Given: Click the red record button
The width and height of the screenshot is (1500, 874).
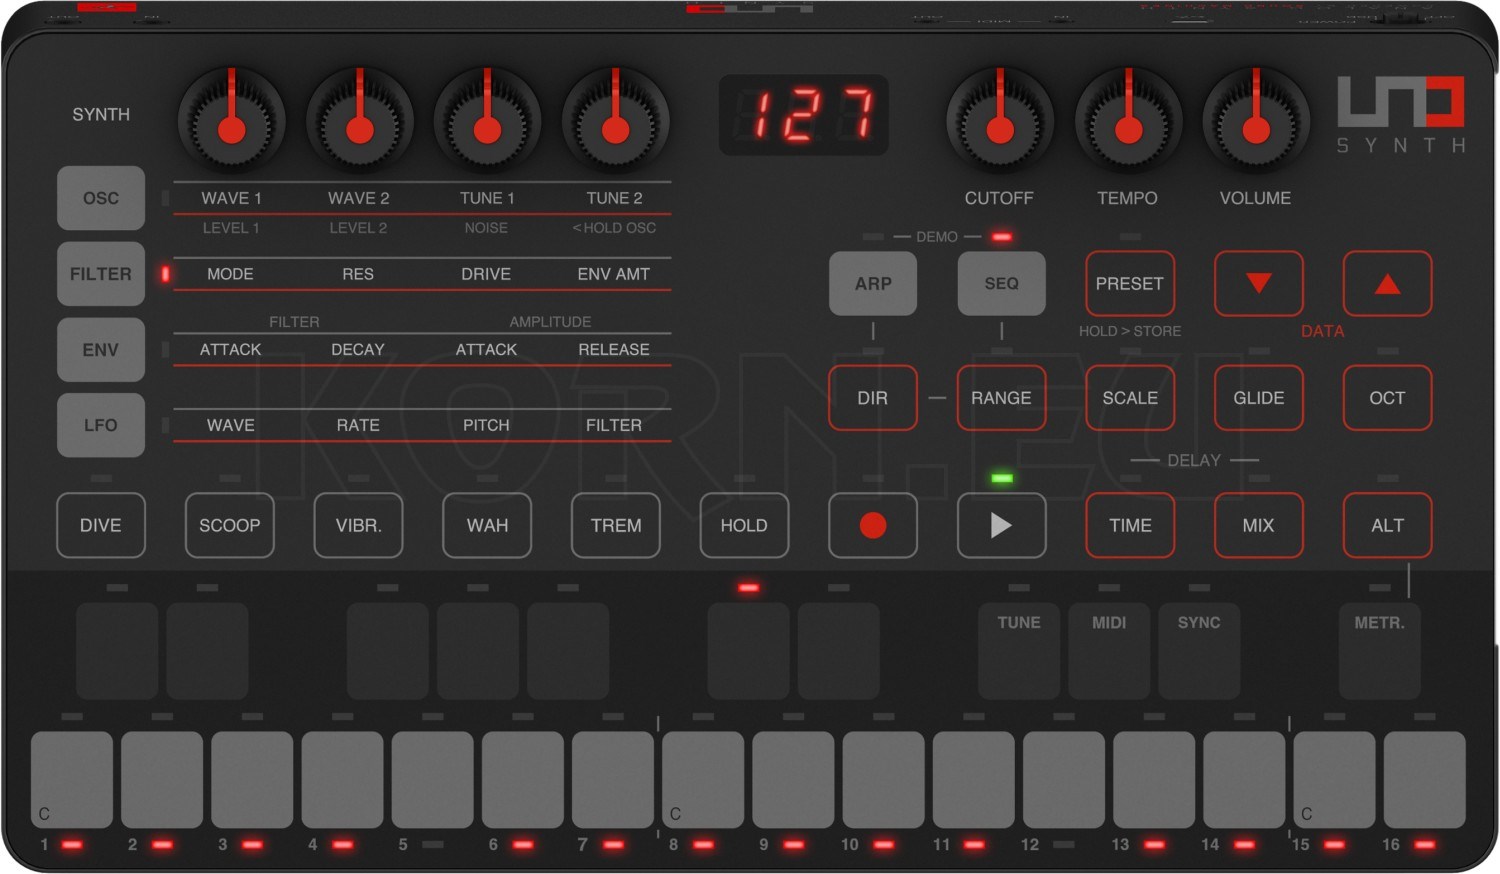Looking at the screenshot, I should [x=873, y=525].
